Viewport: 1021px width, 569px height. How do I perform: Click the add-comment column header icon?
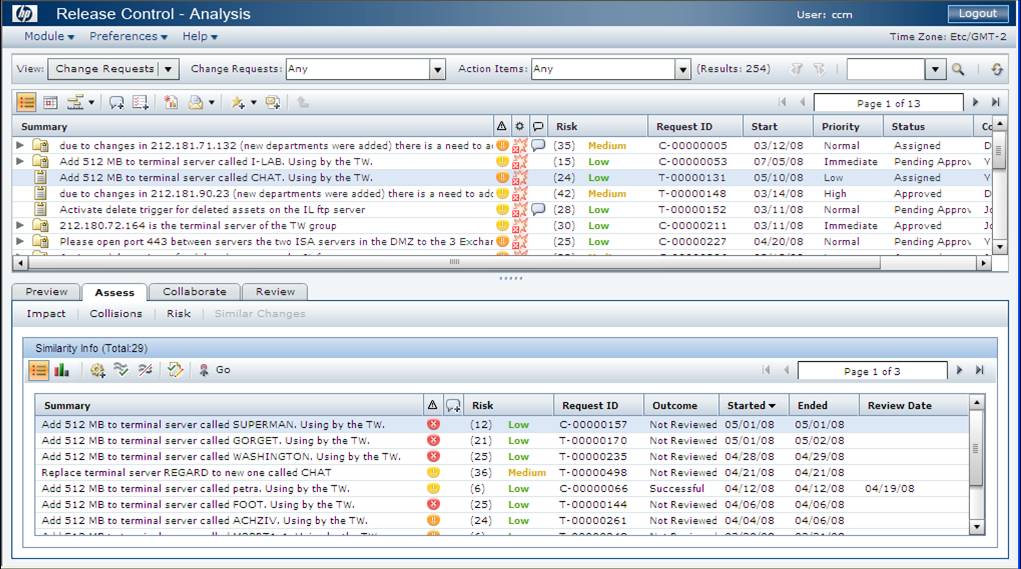453,406
